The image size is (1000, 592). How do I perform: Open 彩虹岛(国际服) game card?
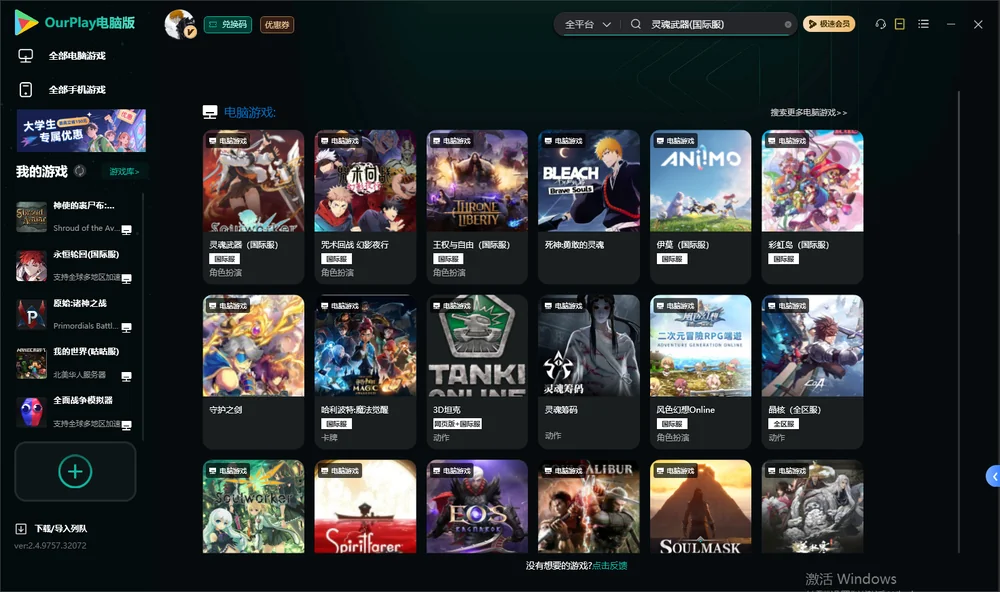point(812,207)
